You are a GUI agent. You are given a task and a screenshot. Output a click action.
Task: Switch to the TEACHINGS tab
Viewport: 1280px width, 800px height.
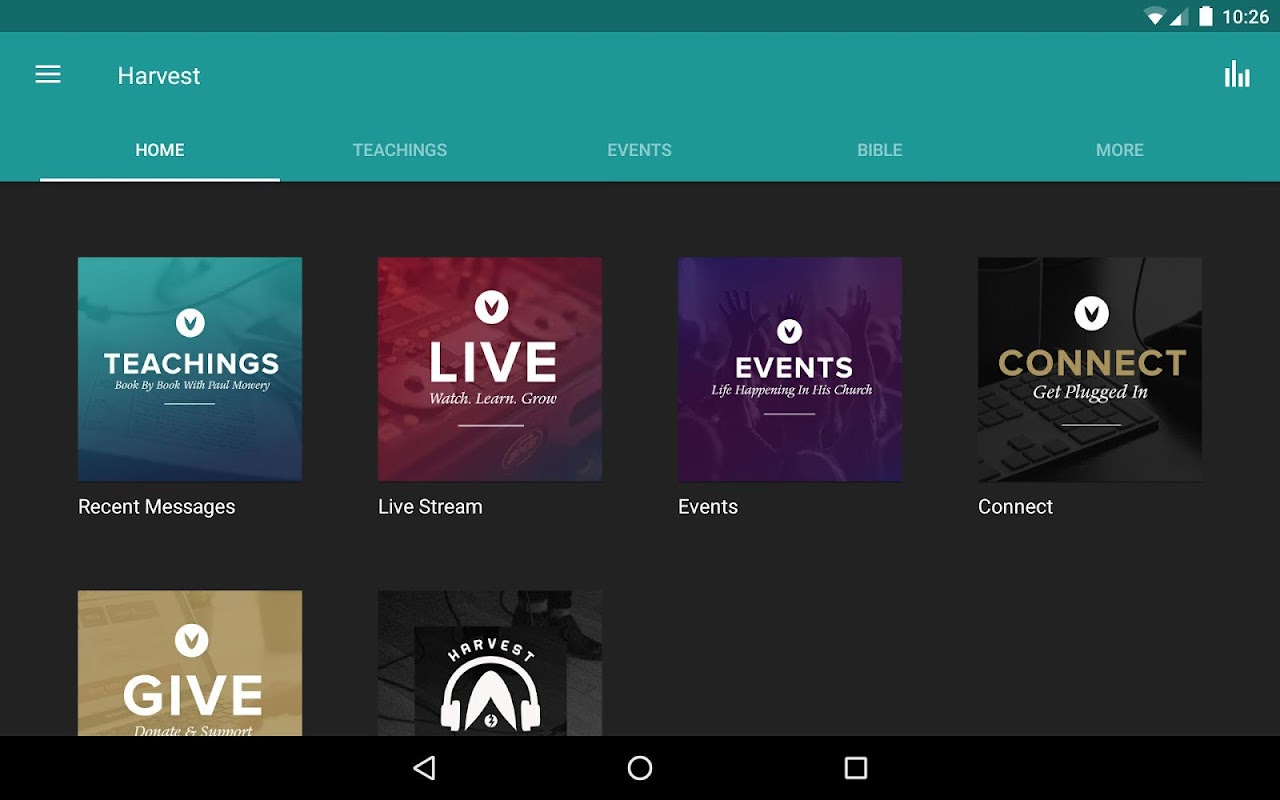click(x=400, y=150)
